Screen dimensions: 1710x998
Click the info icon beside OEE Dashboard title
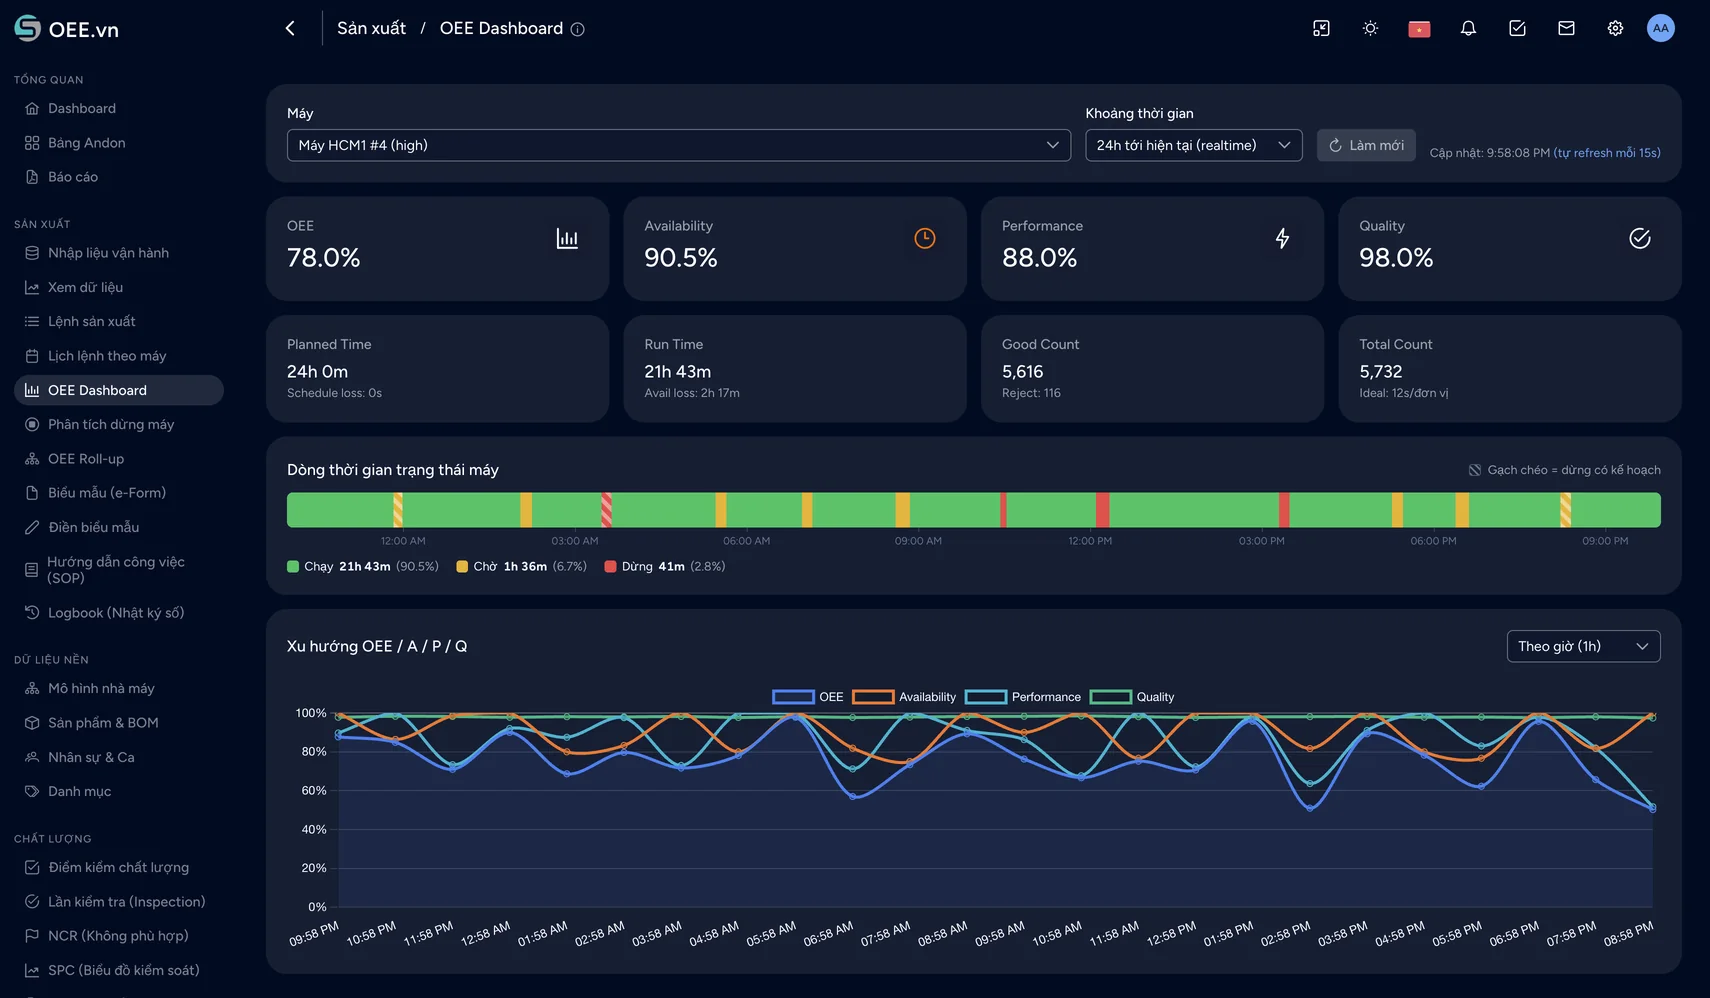pos(577,29)
